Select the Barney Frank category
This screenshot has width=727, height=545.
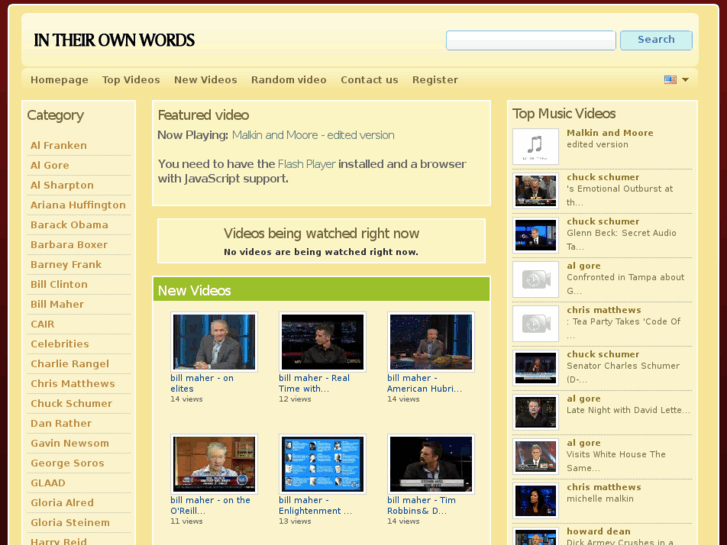(x=66, y=265)
